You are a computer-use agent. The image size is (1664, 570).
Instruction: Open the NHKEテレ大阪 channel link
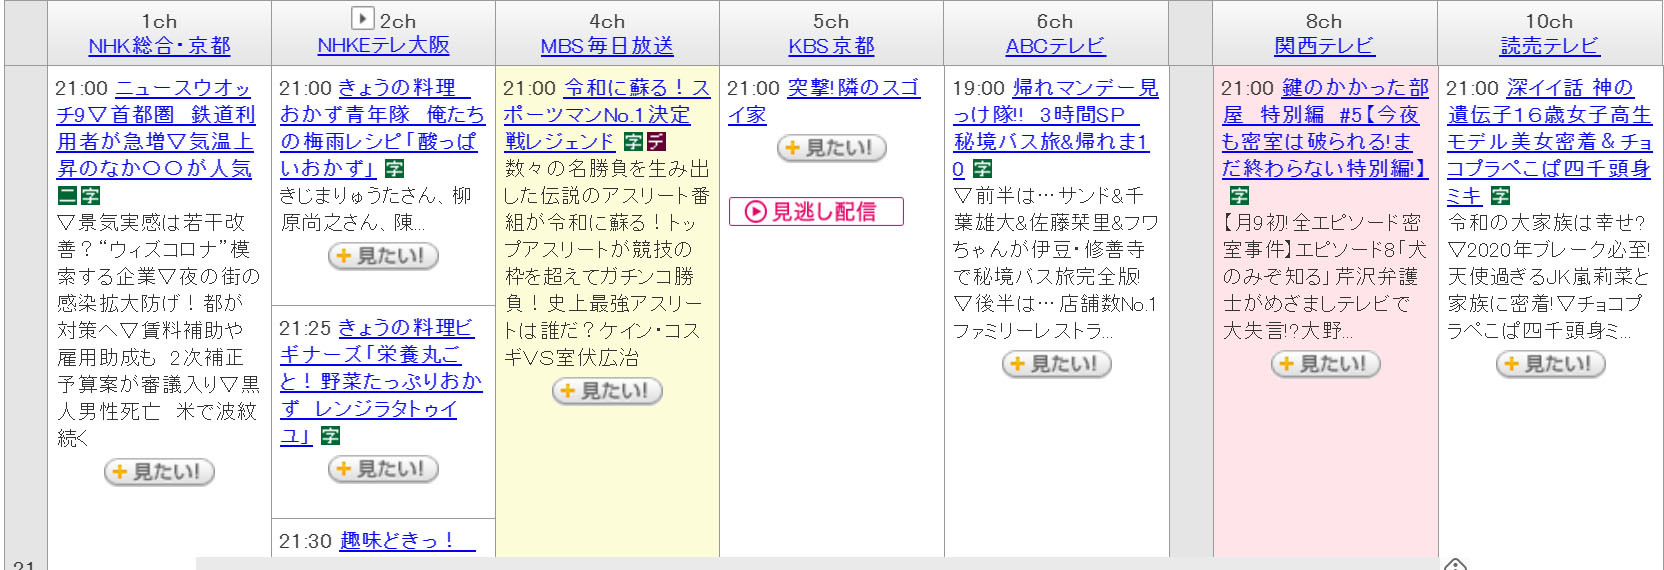click(383, 46)
